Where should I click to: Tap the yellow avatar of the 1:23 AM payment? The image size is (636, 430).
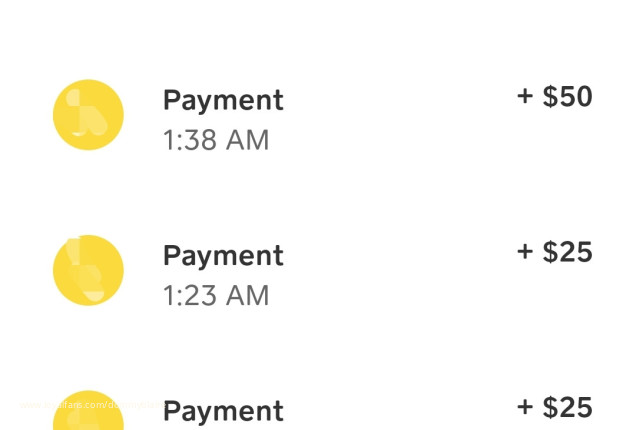tap(88, 270)
